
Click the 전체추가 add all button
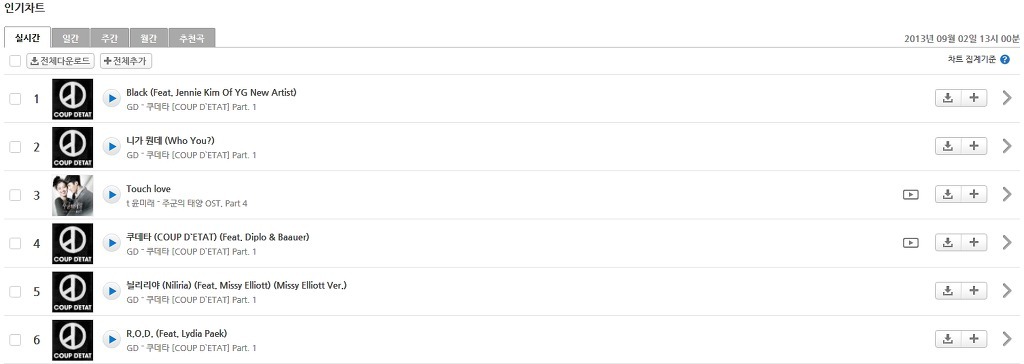(x=126, y=61)
